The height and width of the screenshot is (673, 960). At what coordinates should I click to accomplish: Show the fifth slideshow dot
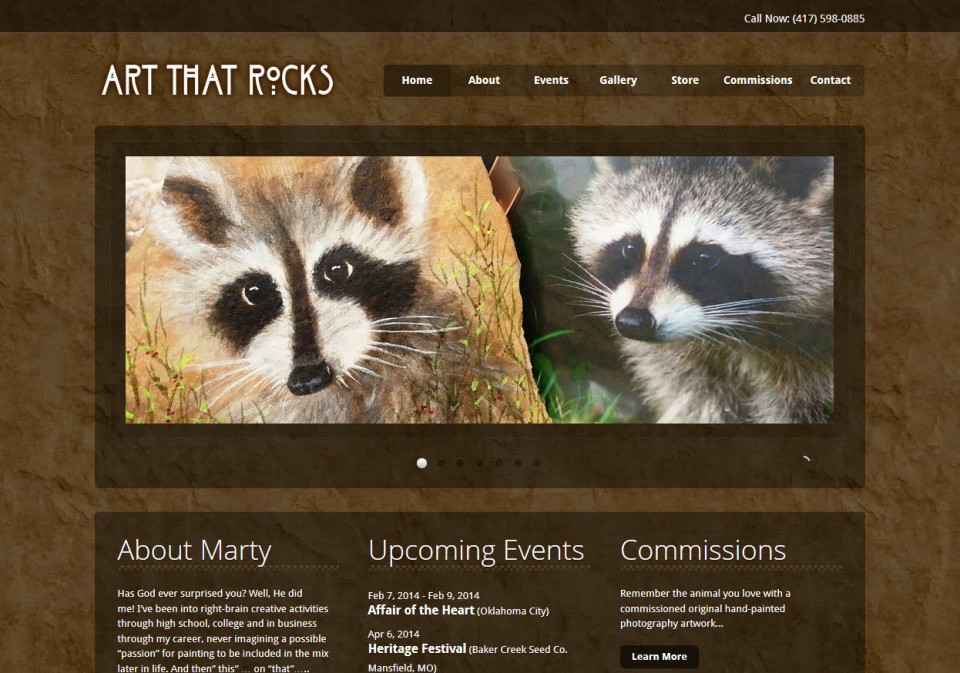tap(499, 463)
